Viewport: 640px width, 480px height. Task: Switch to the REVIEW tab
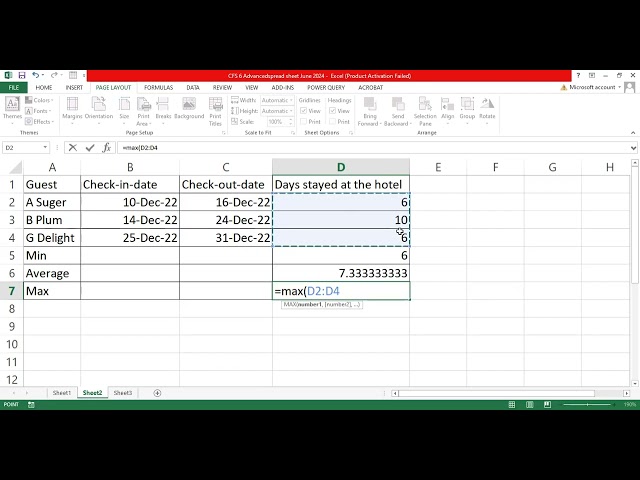click(222, 88)
